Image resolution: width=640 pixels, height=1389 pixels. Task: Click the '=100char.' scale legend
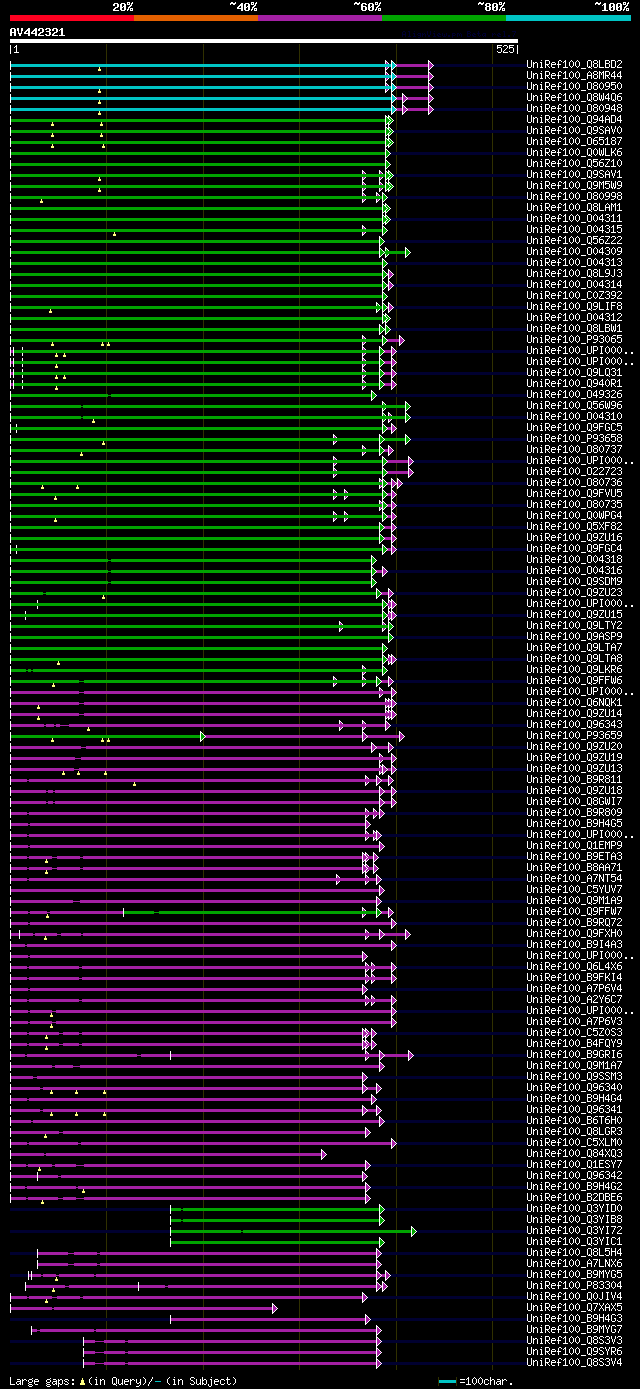[x=478, y=1381]
